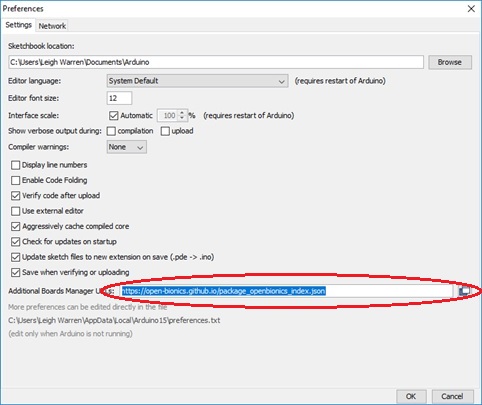Screen dimensions: 482x405
Task: Turn on Enable Code Folding
Action: (16, 180)
